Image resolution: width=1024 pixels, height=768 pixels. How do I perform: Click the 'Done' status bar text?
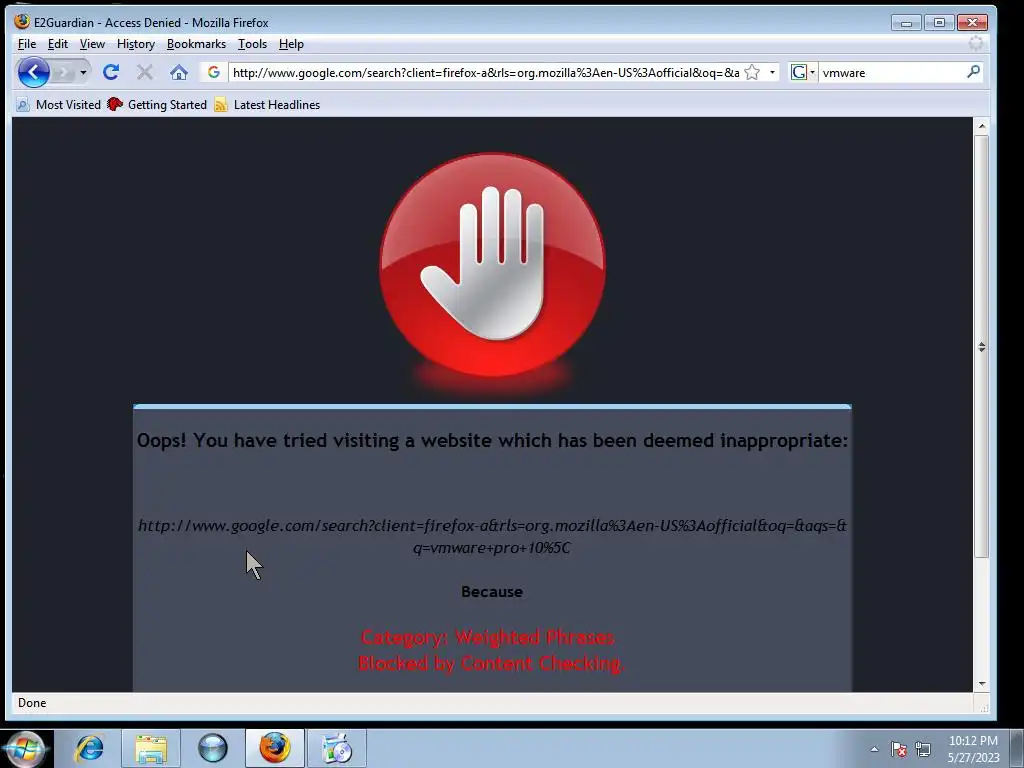32,703
